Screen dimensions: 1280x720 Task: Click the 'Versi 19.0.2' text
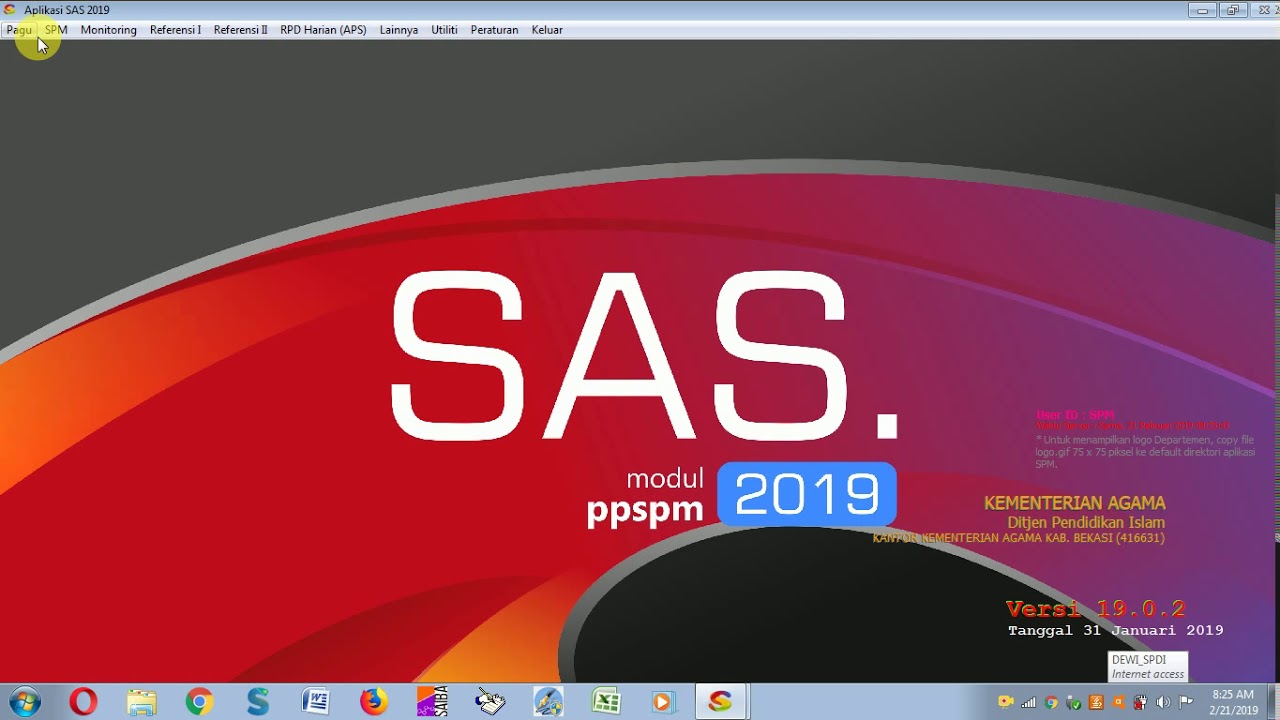(1096, 609)
